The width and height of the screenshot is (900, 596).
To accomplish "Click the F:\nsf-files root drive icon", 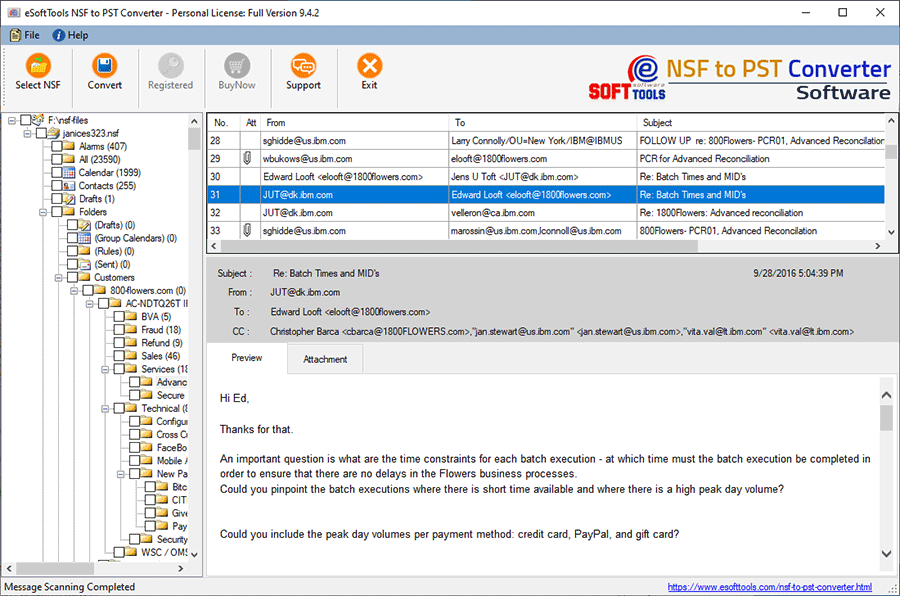I will tap(38, 119).
